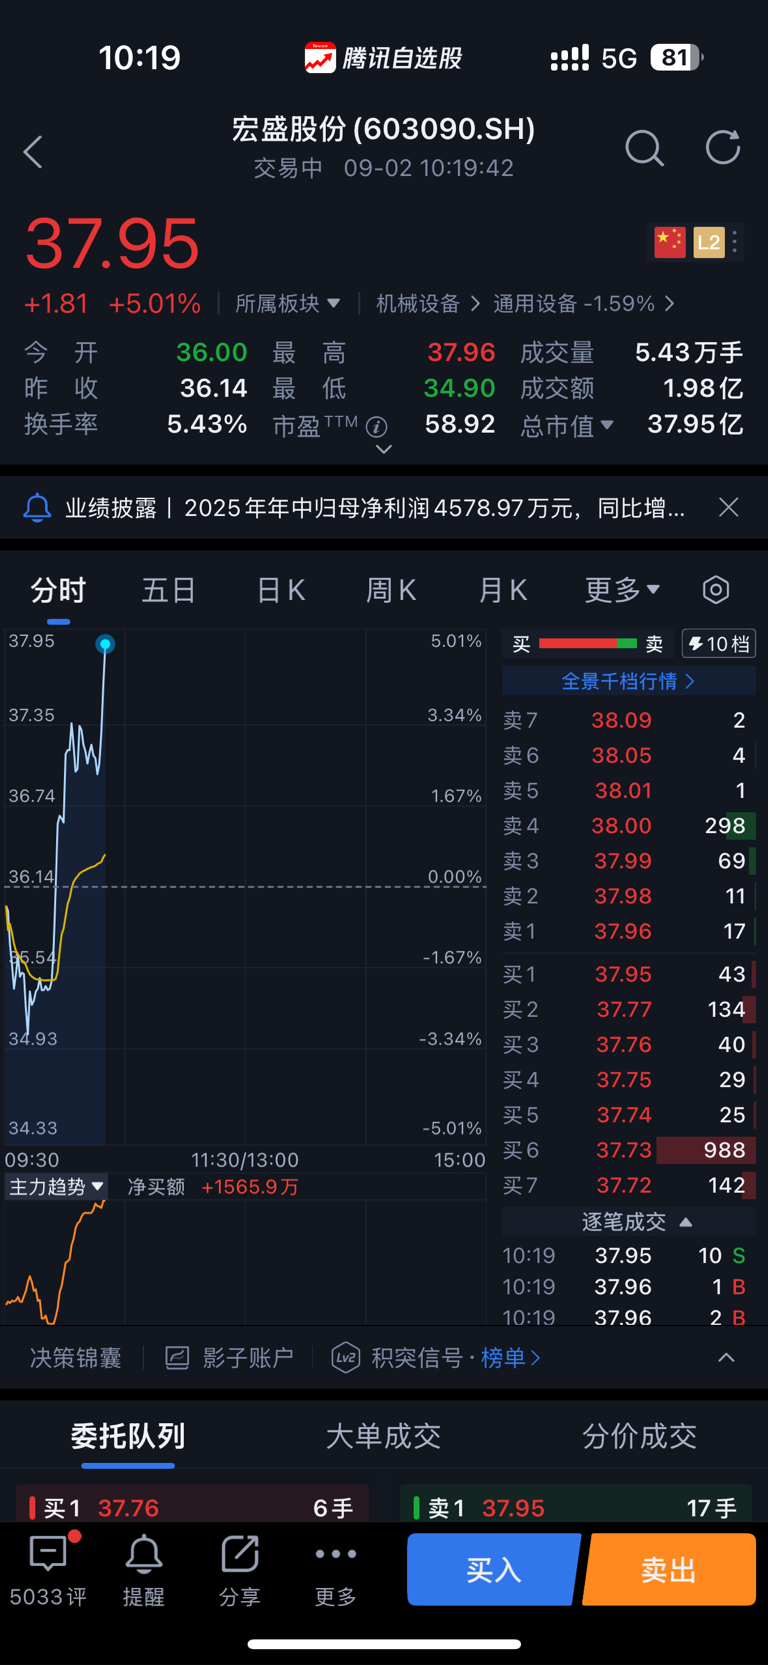Toggle L2 level-two data badge
Viewport: 769px width, 1665px height.
(709, 242)
